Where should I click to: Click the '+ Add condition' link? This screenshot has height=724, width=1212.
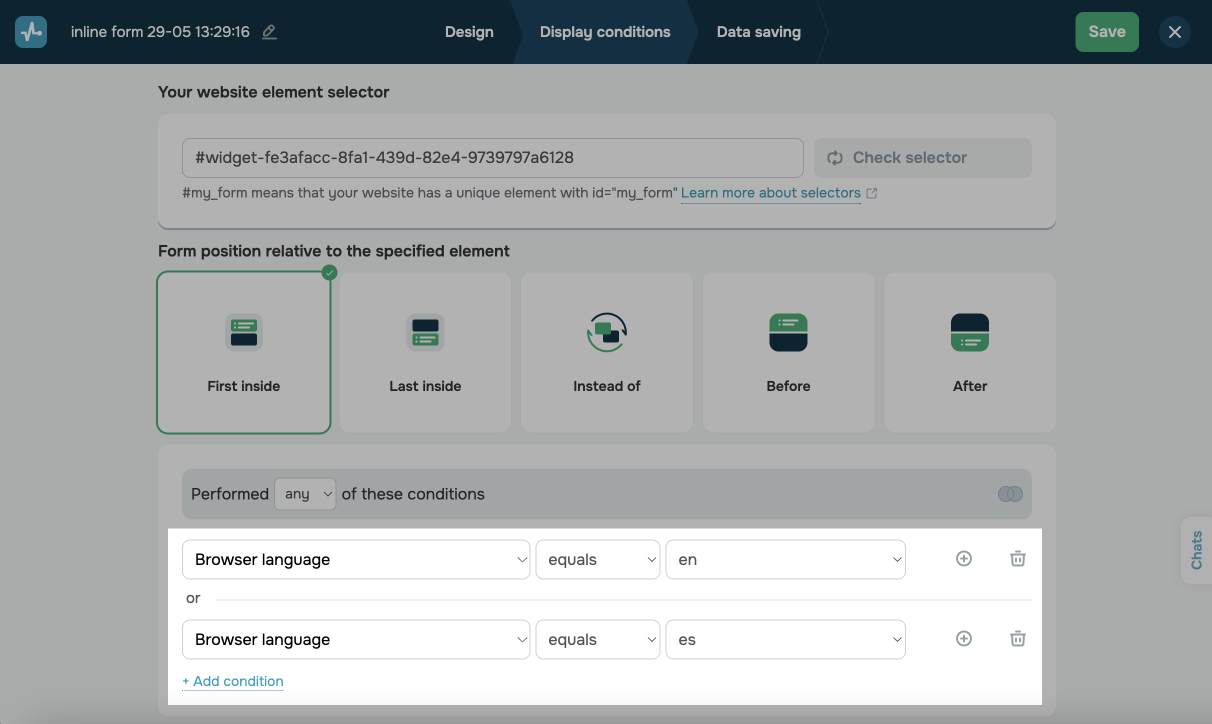pos(233,681)
